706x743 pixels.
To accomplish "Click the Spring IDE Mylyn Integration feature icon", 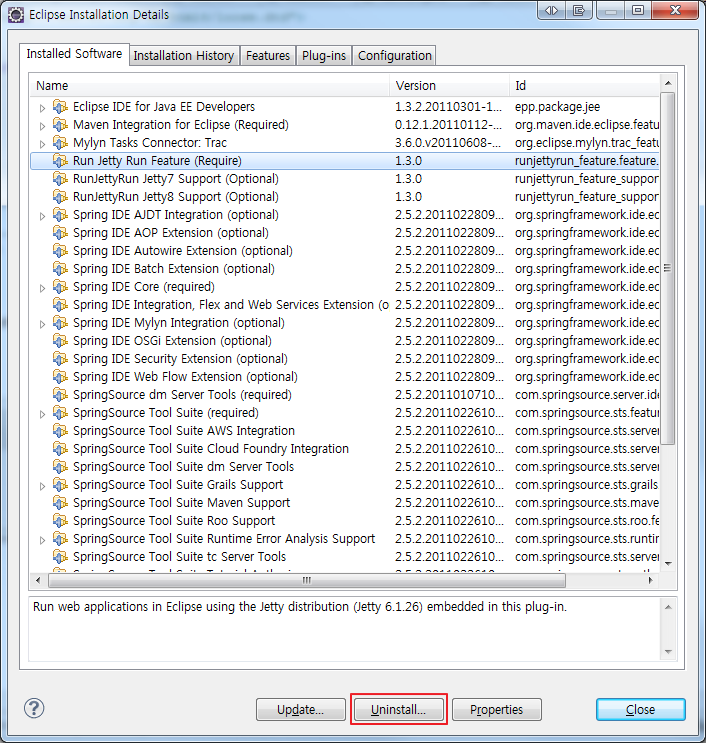I will pyautogui.click(x=60, y=323).
